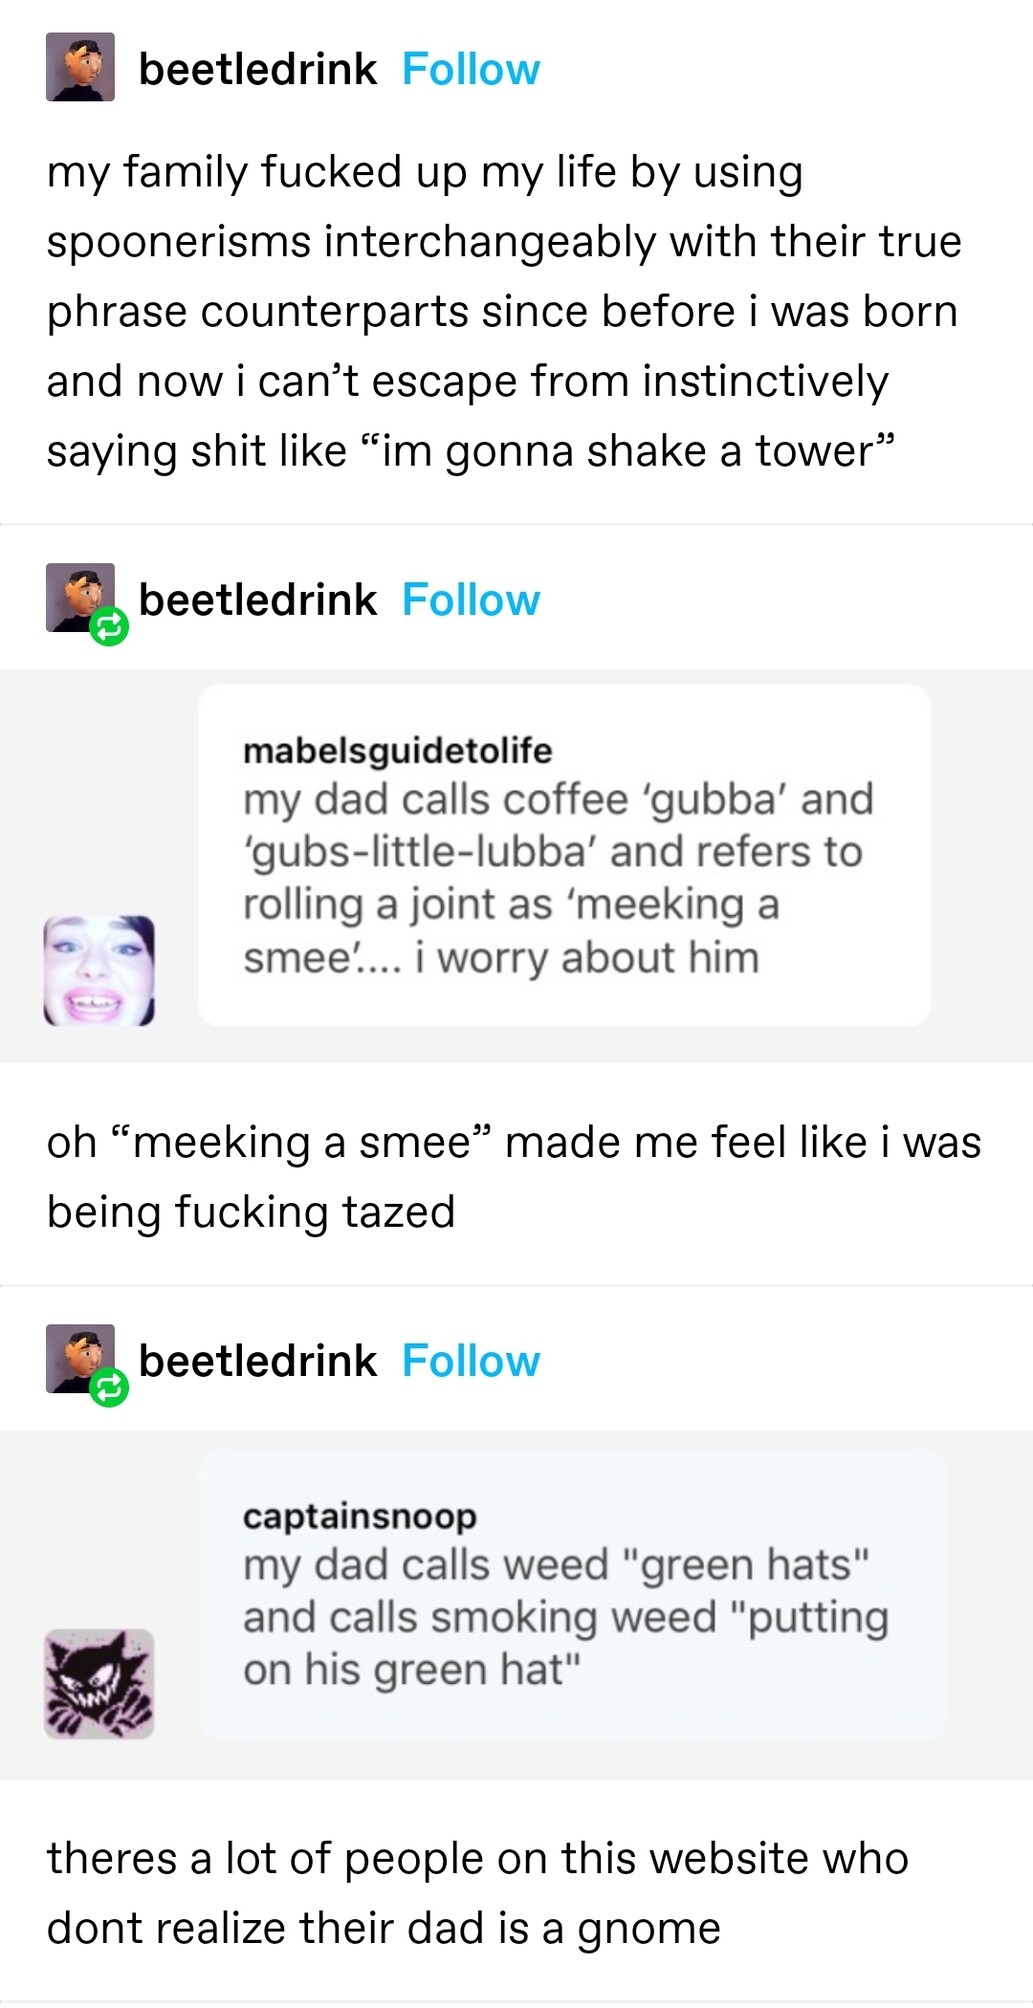Click beetledrink's avatar above the captainsnoop reply
Viewport: 1033px width, 2008px height.
click(78, 1355)
